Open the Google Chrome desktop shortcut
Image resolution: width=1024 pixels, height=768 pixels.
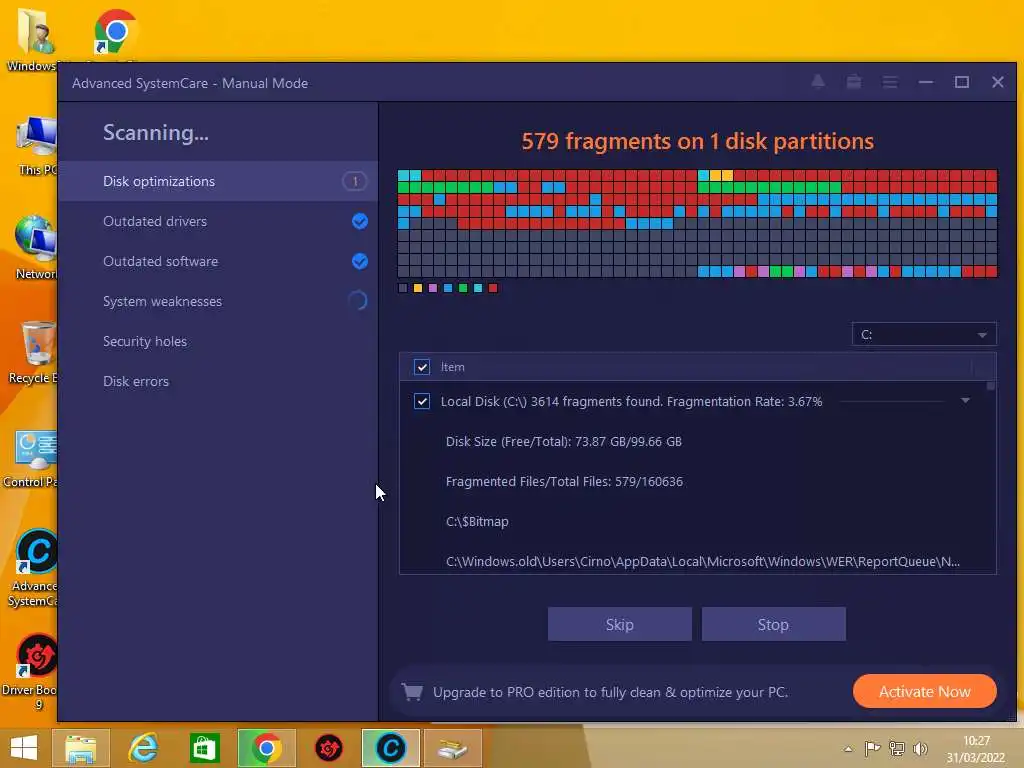tap(114, 31)
